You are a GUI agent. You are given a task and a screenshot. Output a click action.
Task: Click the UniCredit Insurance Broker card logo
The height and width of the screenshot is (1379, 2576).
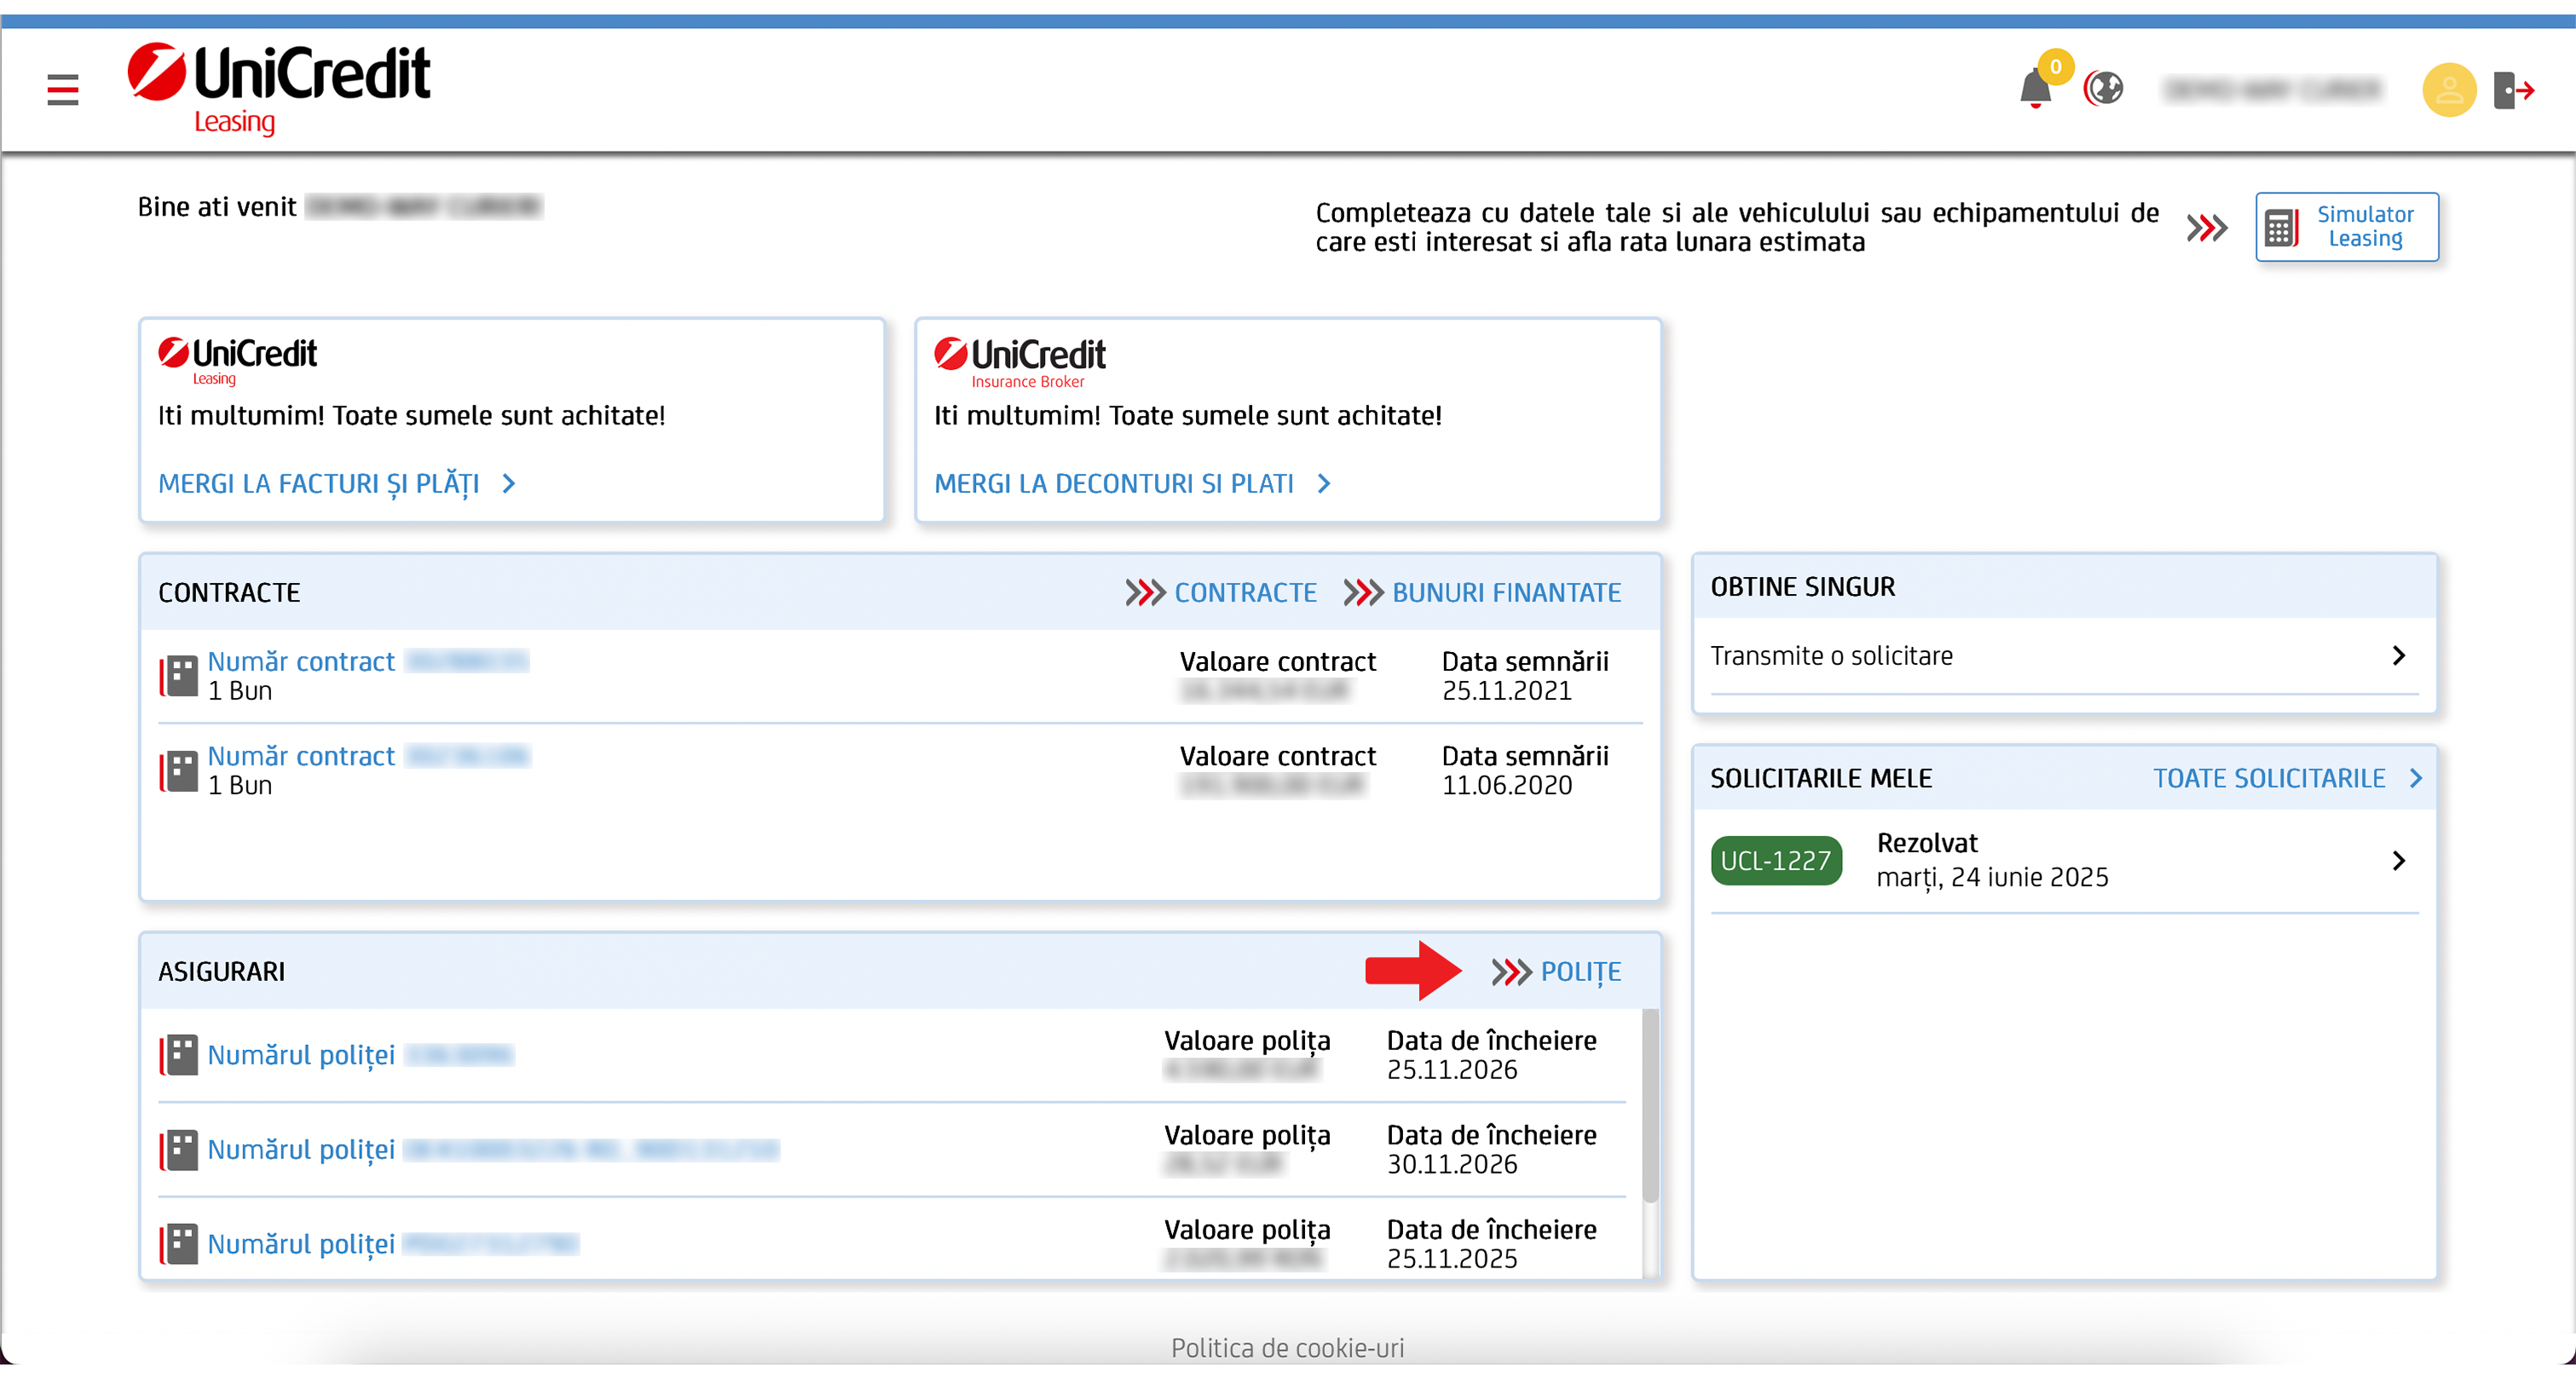pos(1019,362)
